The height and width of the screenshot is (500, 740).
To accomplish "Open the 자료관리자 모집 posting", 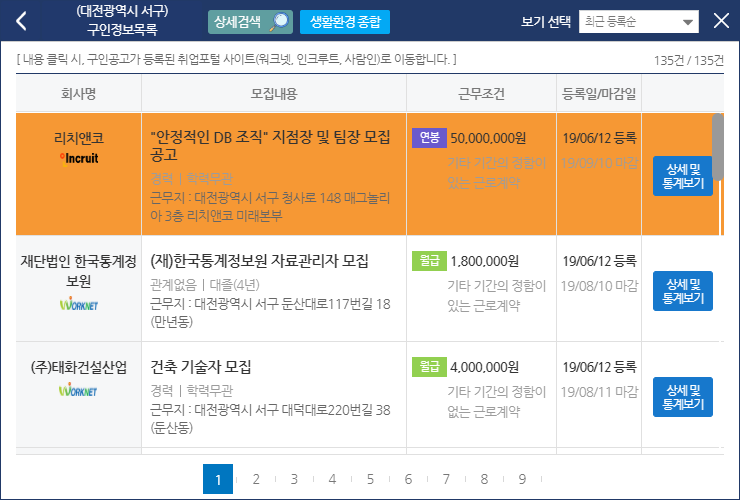I will 259,261.
